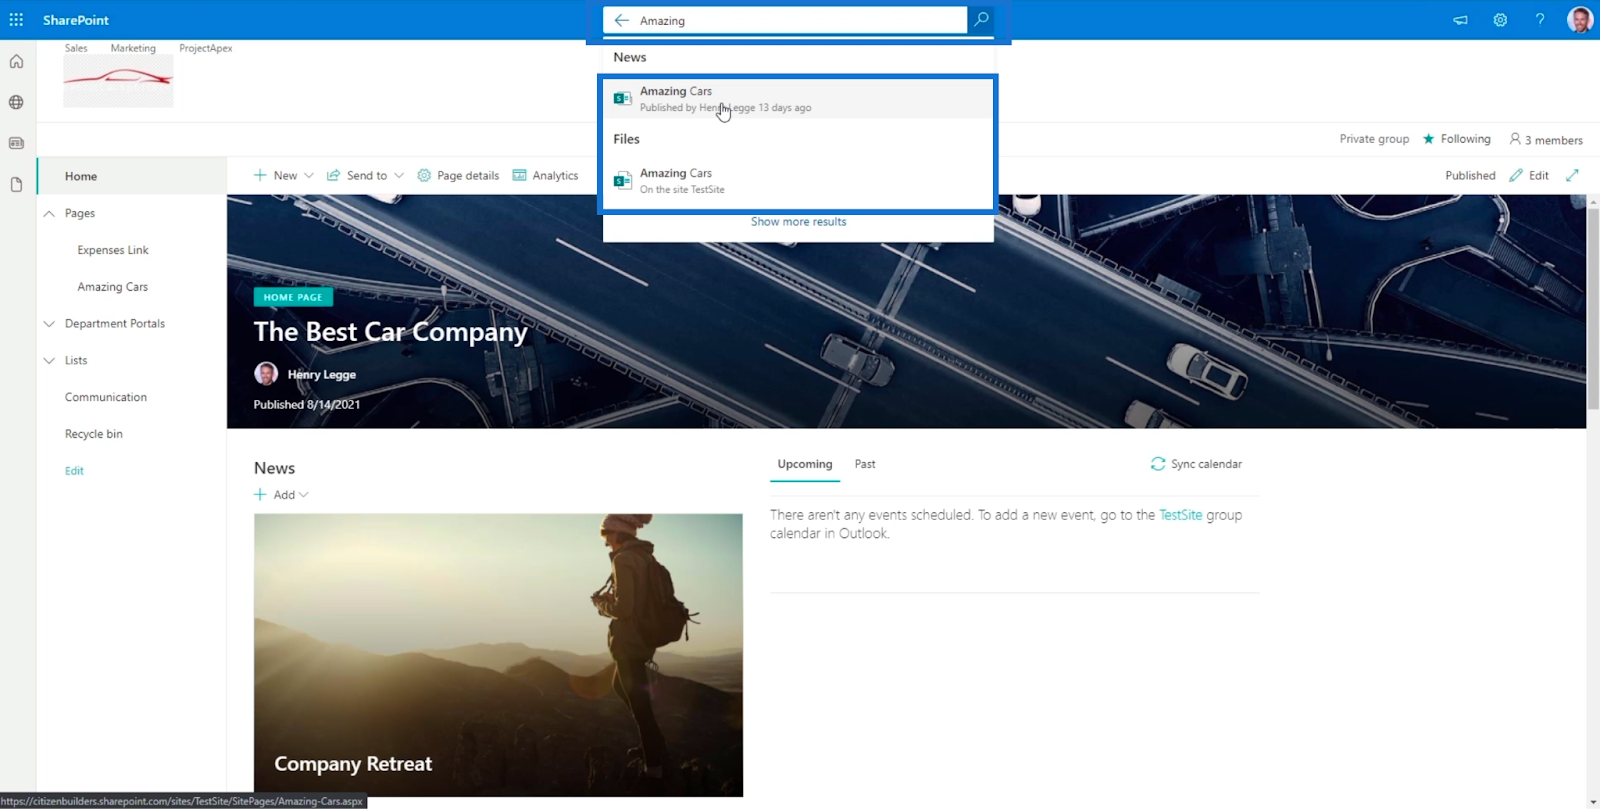Screen dimensions: 1600x809
Task: Click the back arrow in search box
Action: click(622, 20)
